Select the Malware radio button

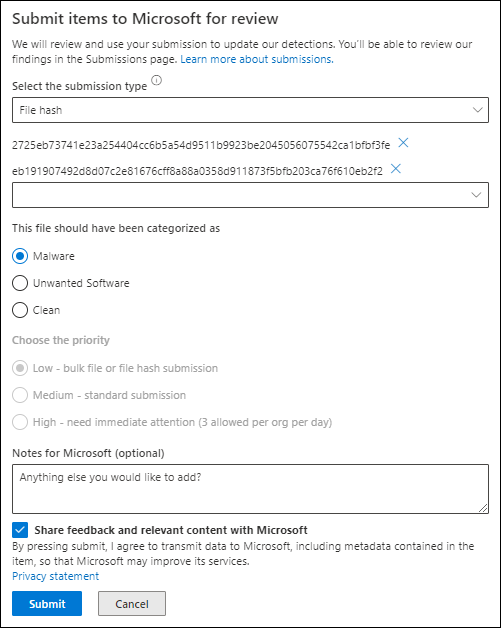pyautogui.click(x=20, y=256)
